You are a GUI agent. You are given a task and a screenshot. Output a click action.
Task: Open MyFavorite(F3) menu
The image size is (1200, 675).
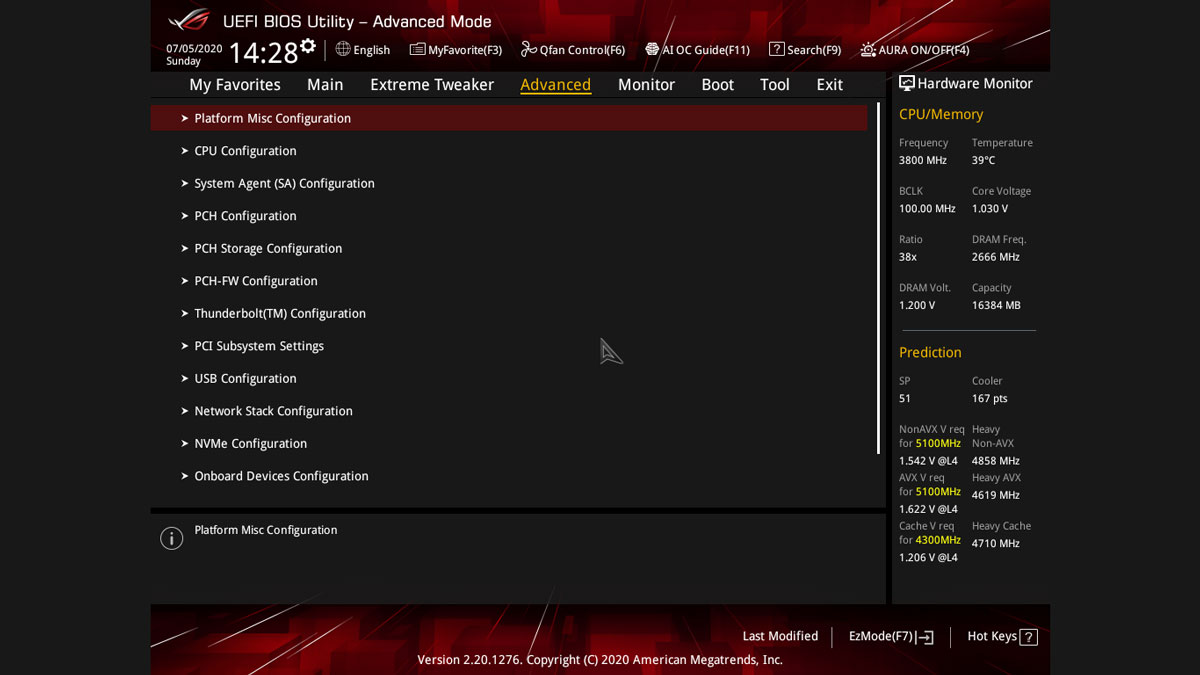[456, 50]
